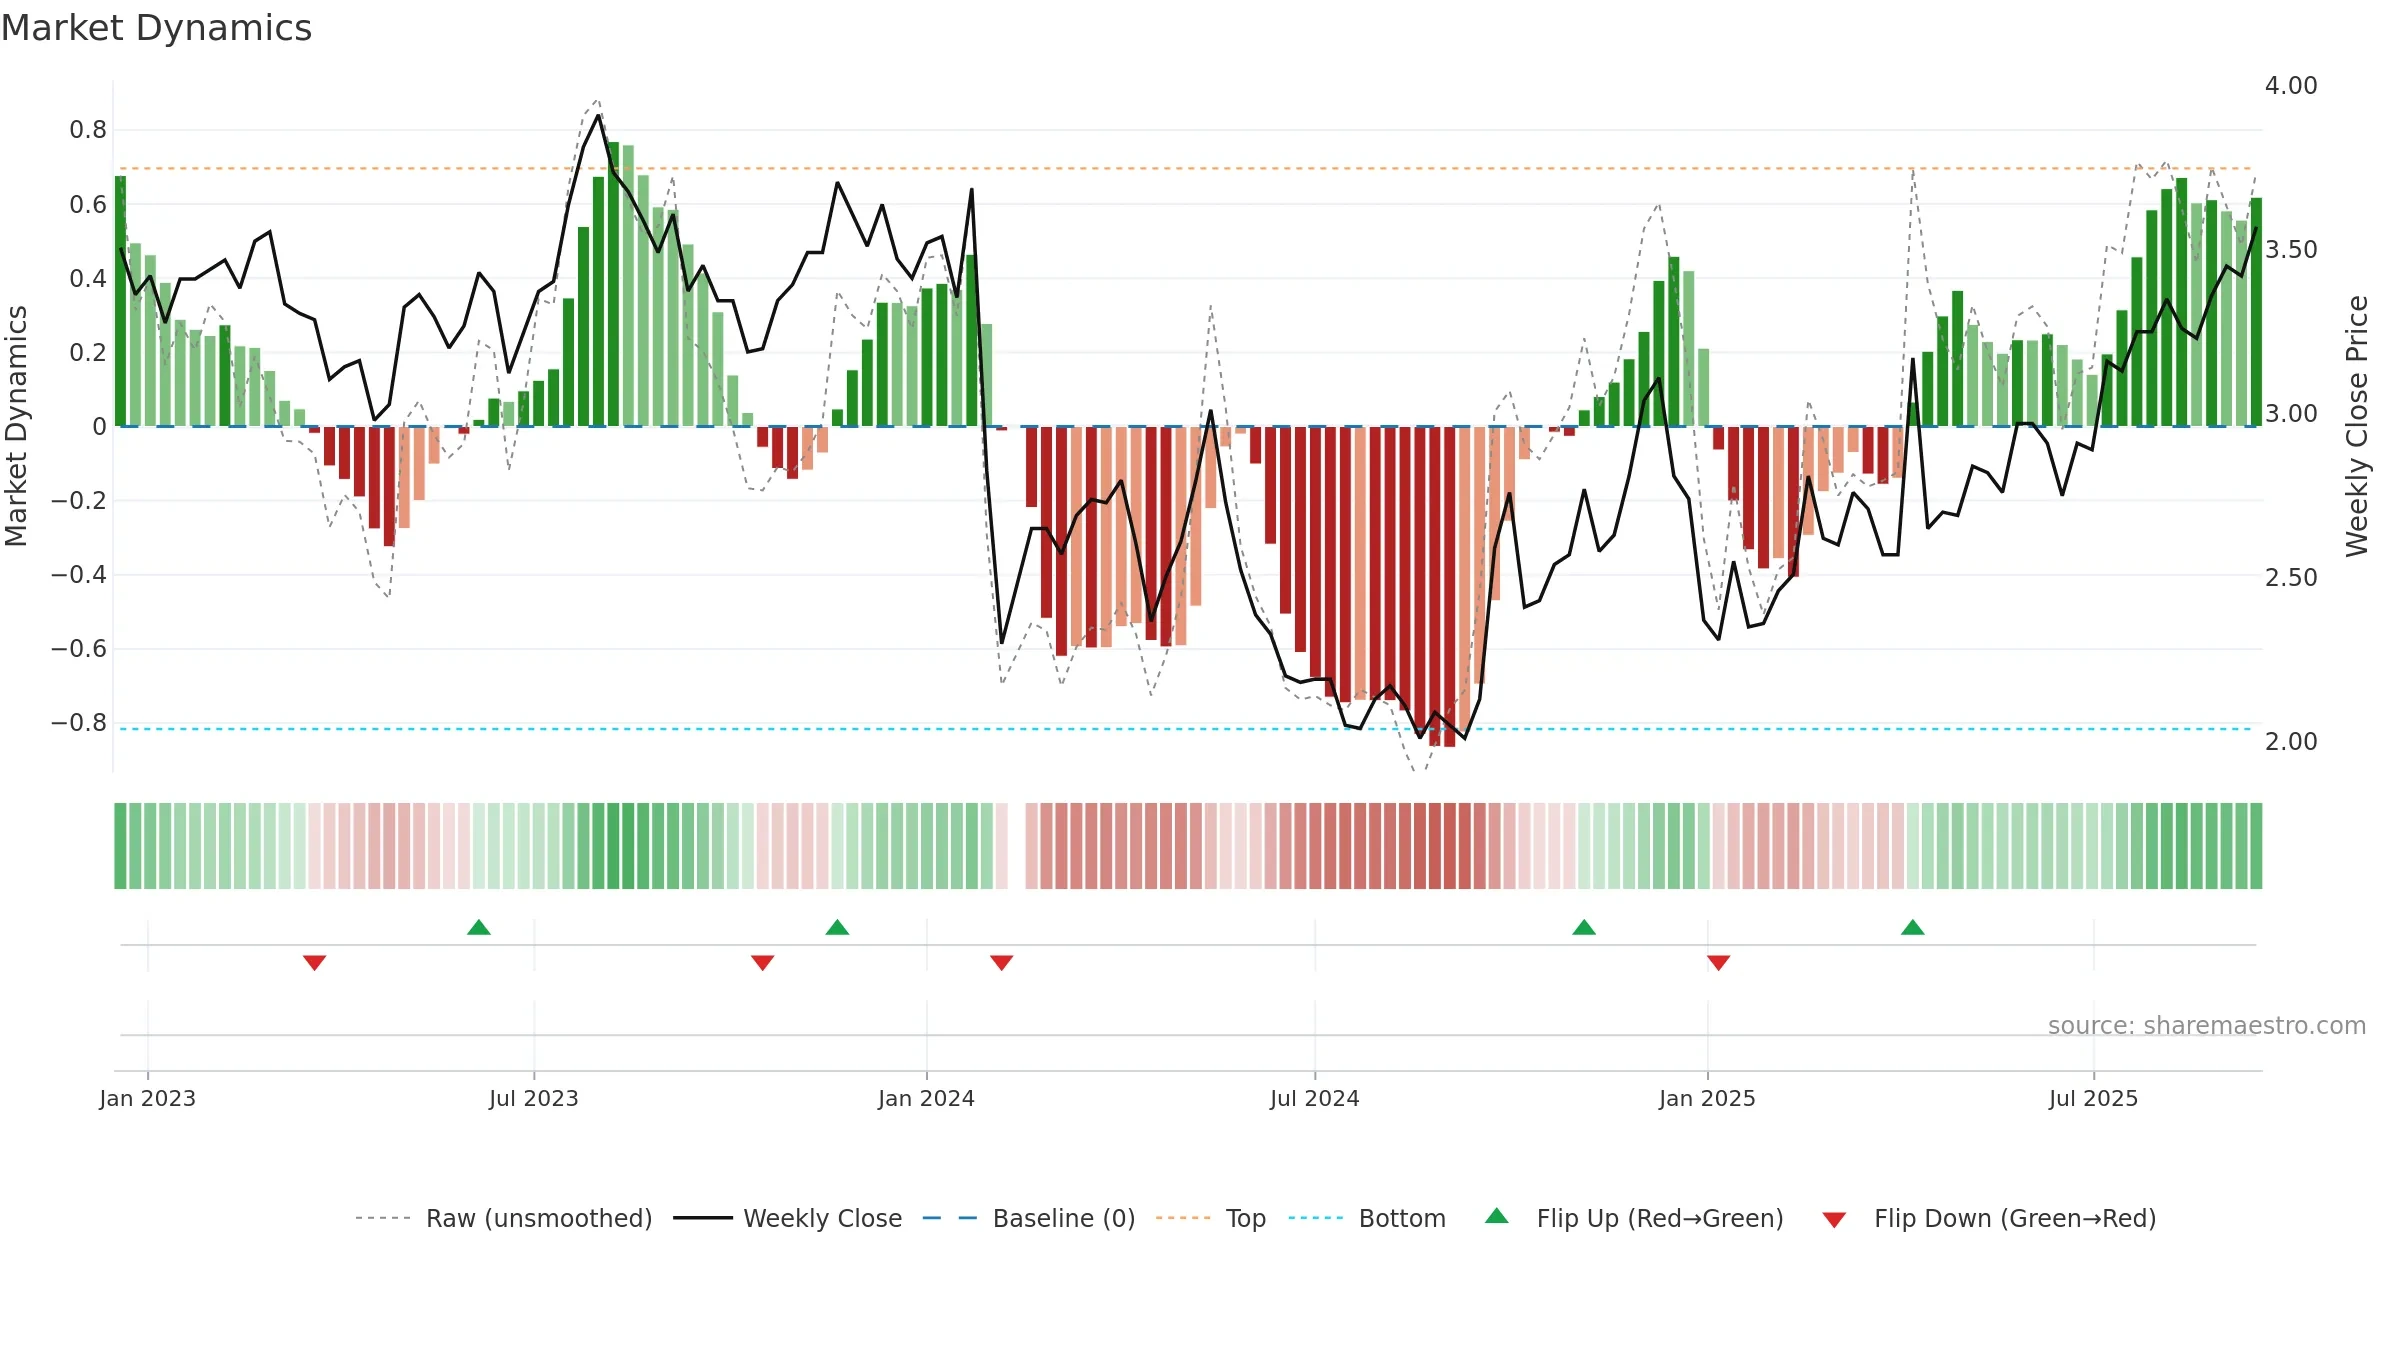Toggle the Raw (unsmoothed) legend entry
The width and height of the screenshot is (2400, 1350).
pos(503,1218)
